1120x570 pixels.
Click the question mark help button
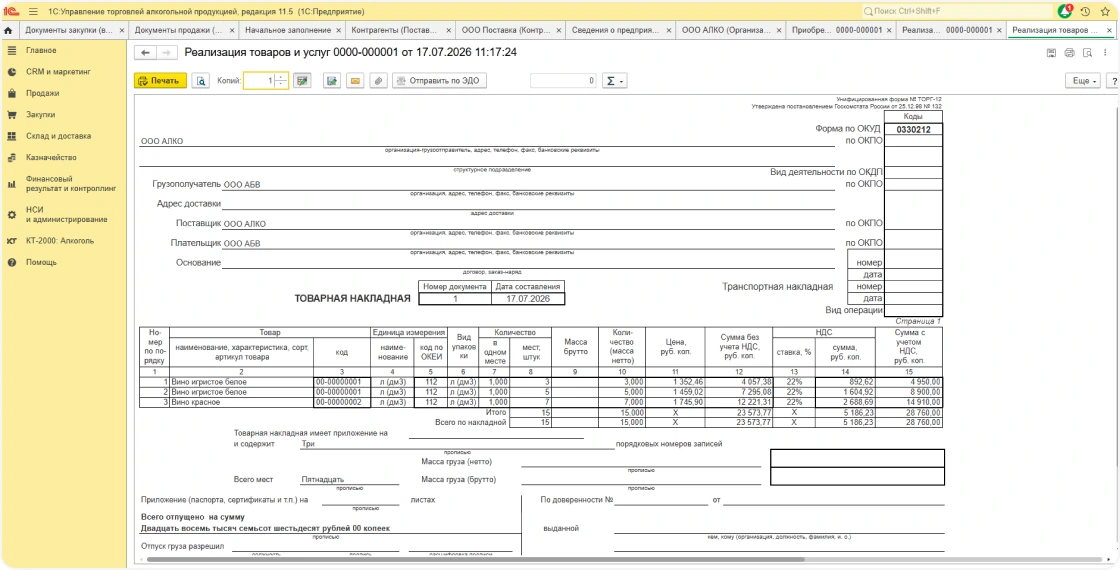[1113, 81]
